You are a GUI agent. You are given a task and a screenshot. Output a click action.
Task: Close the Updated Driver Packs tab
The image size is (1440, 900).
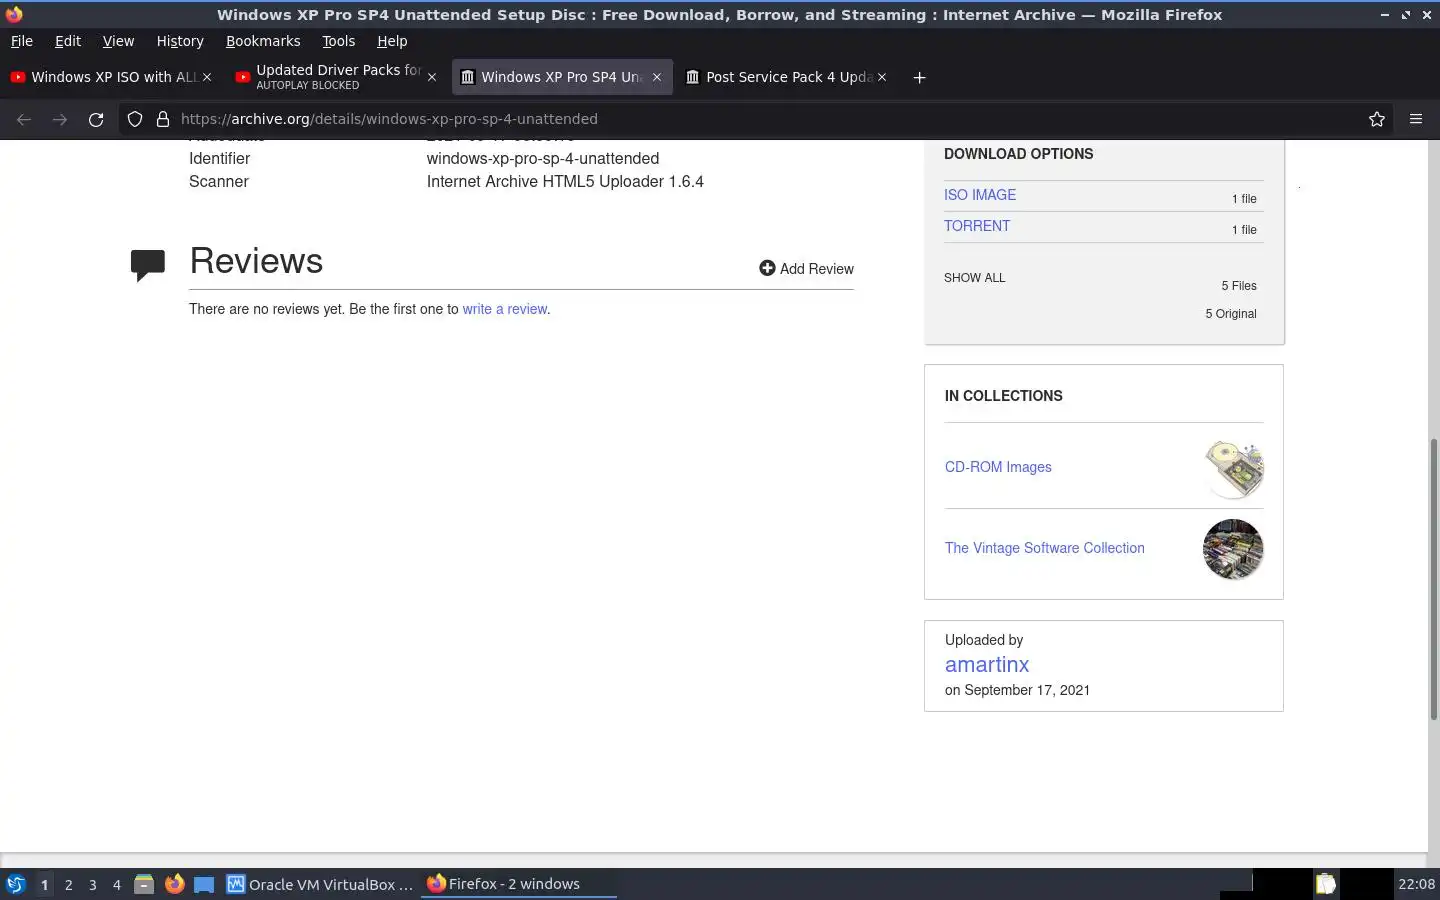point(432,77)
